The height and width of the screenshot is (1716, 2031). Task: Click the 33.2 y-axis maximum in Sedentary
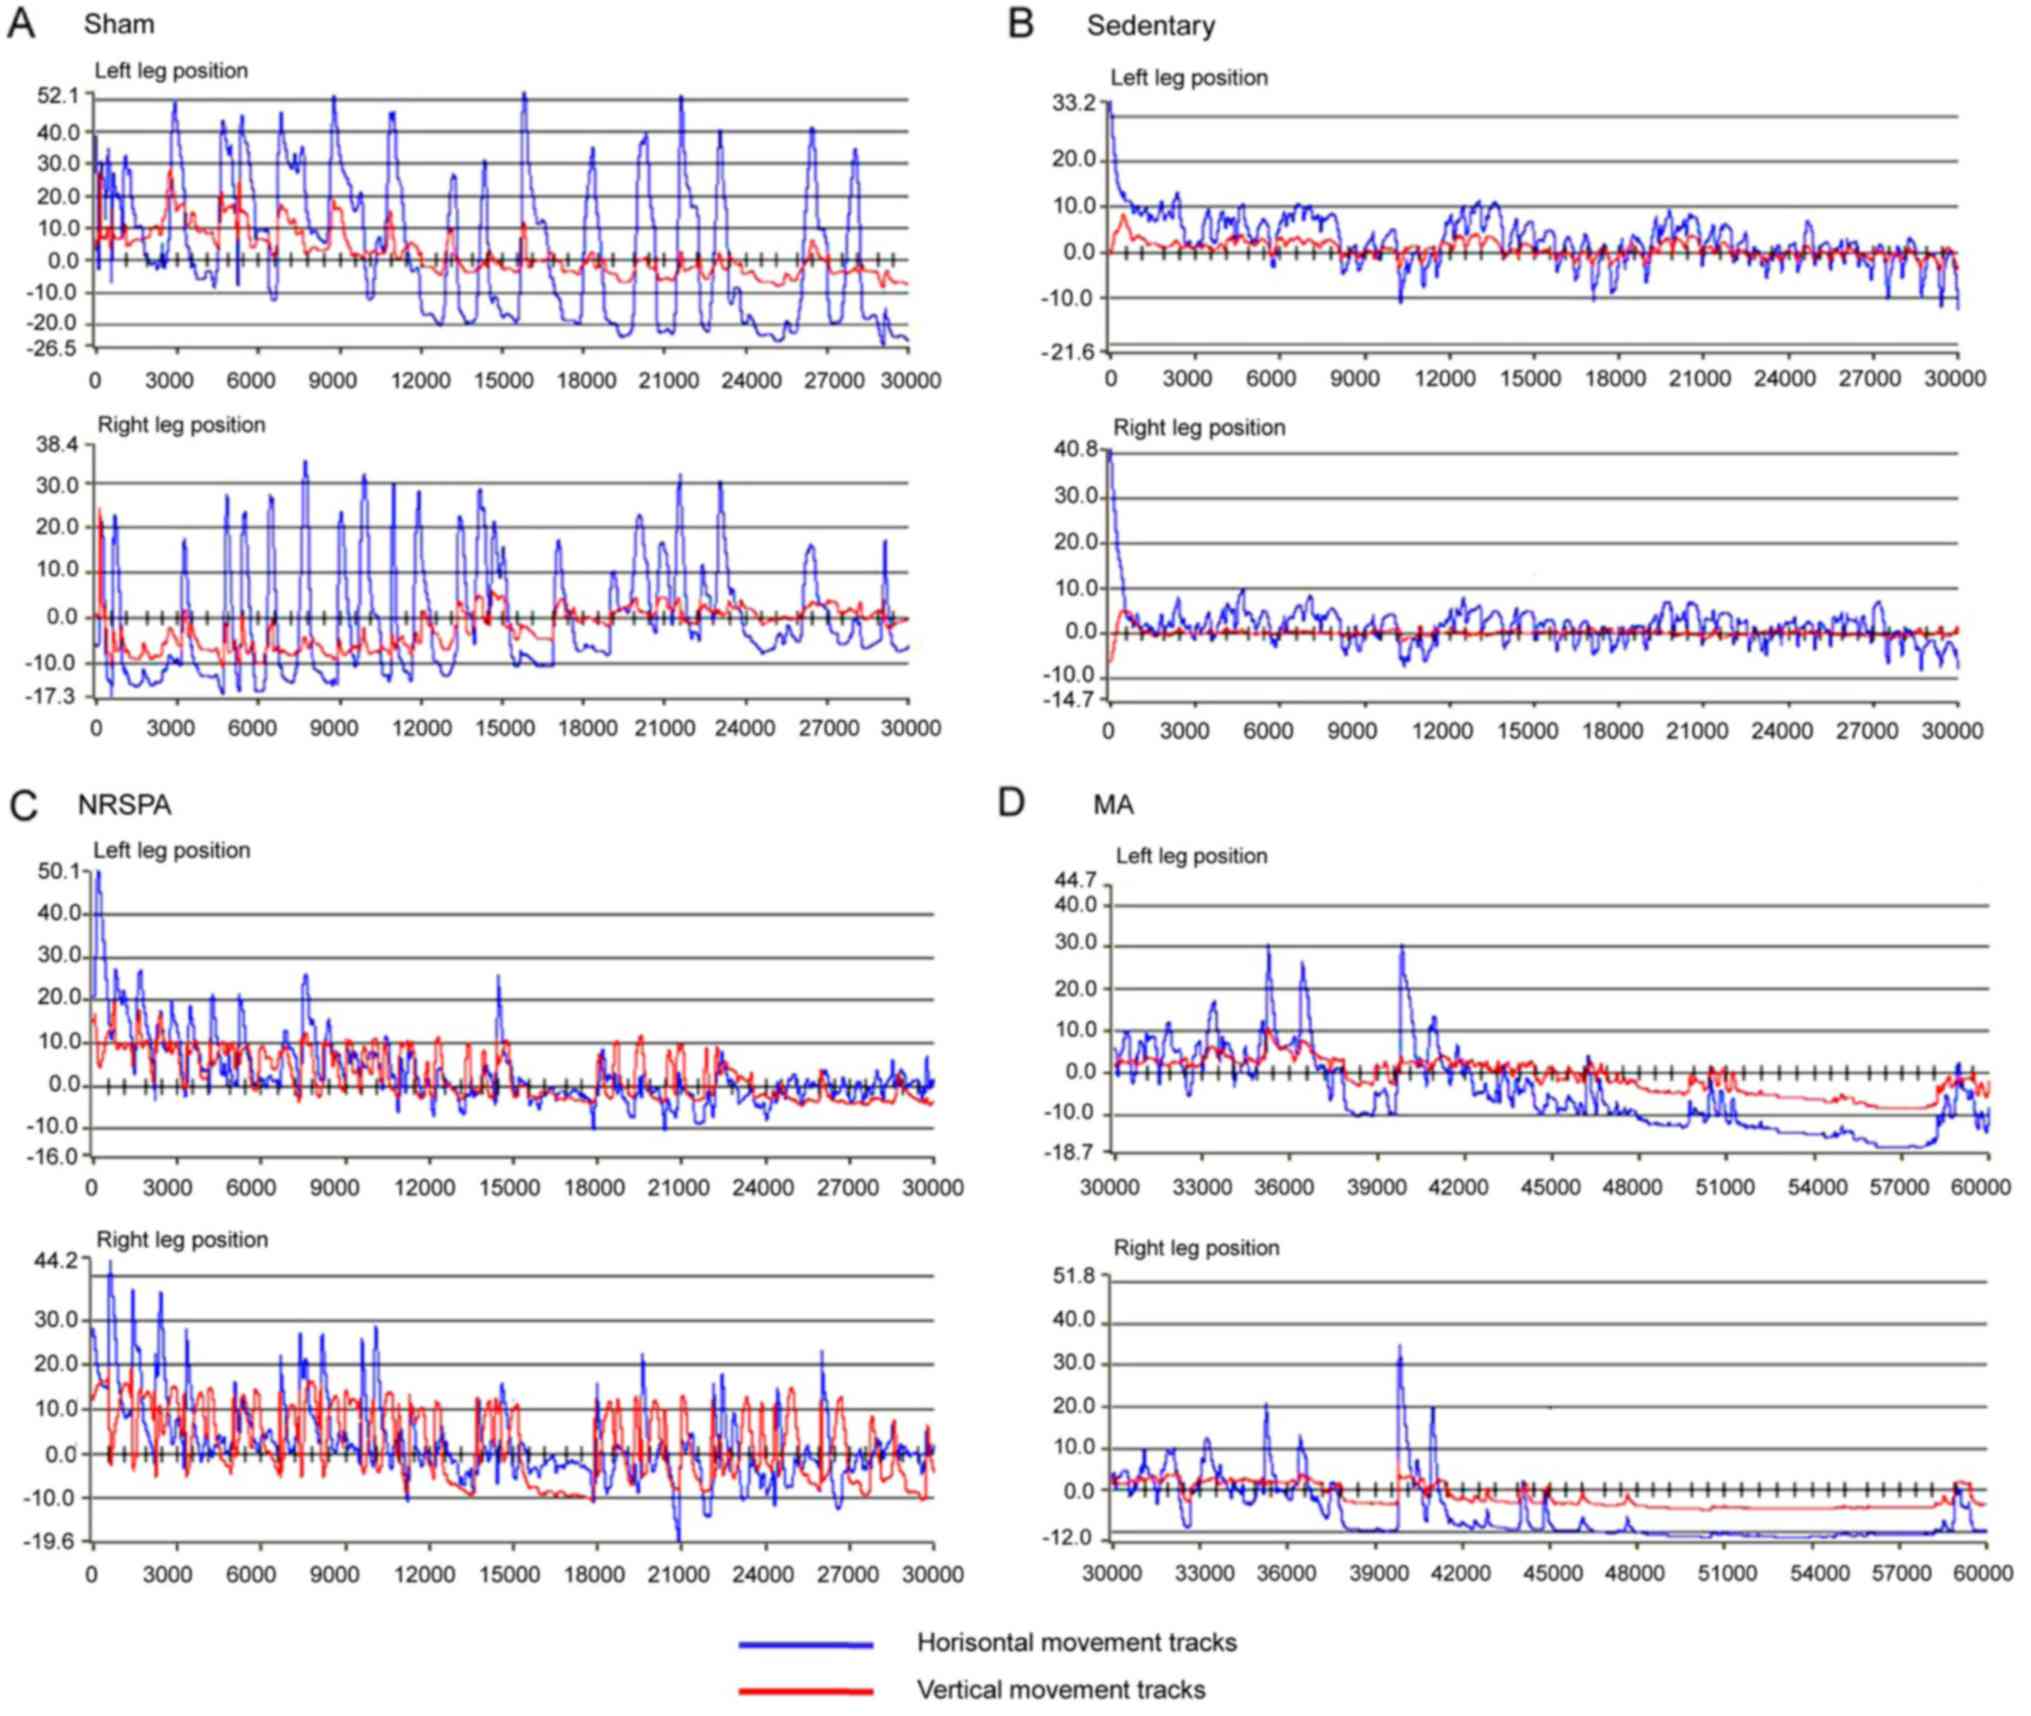tap(1075, 101)
